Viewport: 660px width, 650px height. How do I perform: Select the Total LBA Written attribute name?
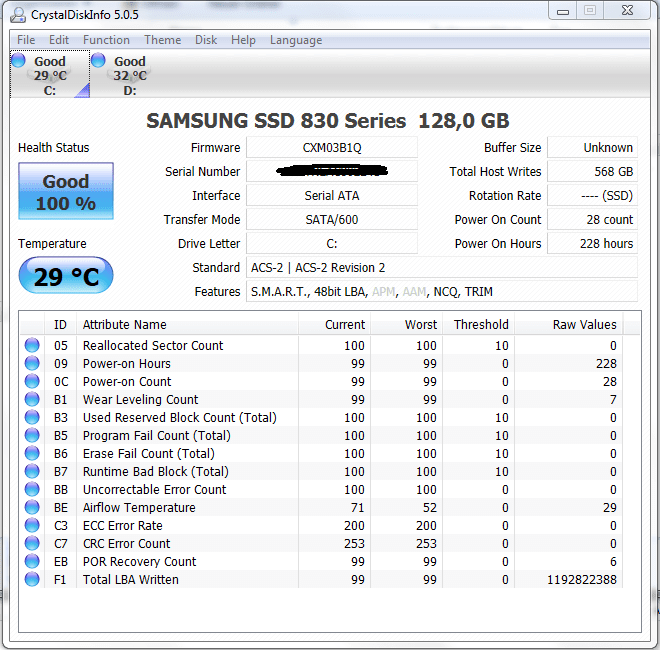(130, 579)
